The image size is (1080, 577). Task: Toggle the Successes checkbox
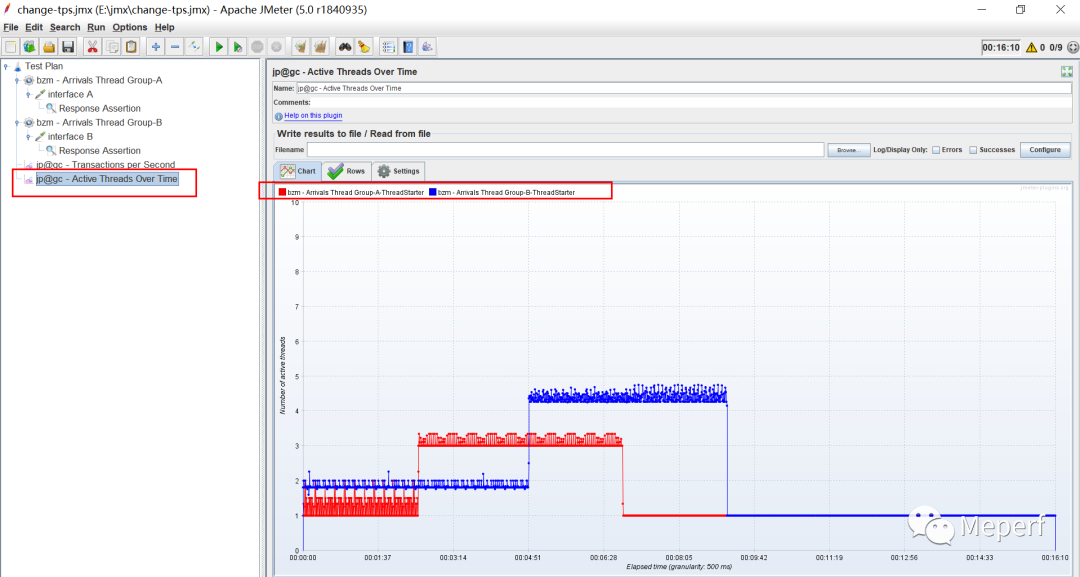pyautogui.click(x=973, y=150)
